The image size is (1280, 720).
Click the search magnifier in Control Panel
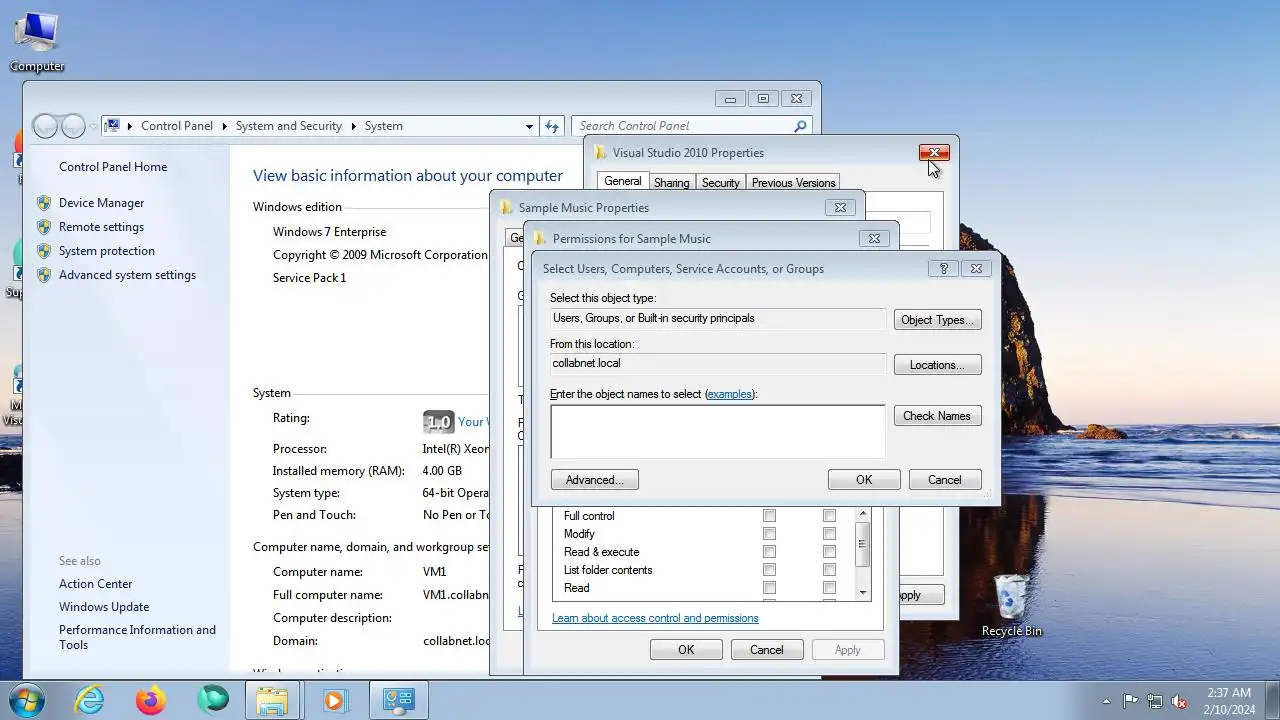(x=800, y=126)
